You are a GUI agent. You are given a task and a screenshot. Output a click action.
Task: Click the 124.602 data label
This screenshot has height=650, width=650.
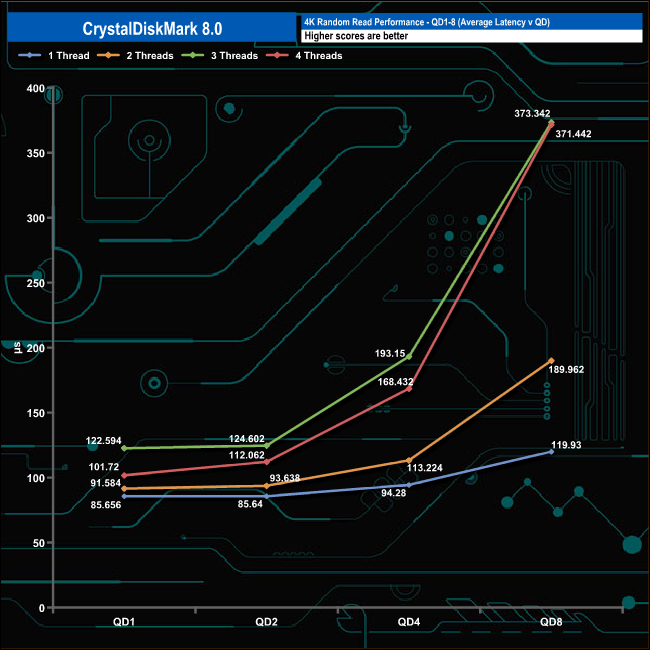(247, 439)
